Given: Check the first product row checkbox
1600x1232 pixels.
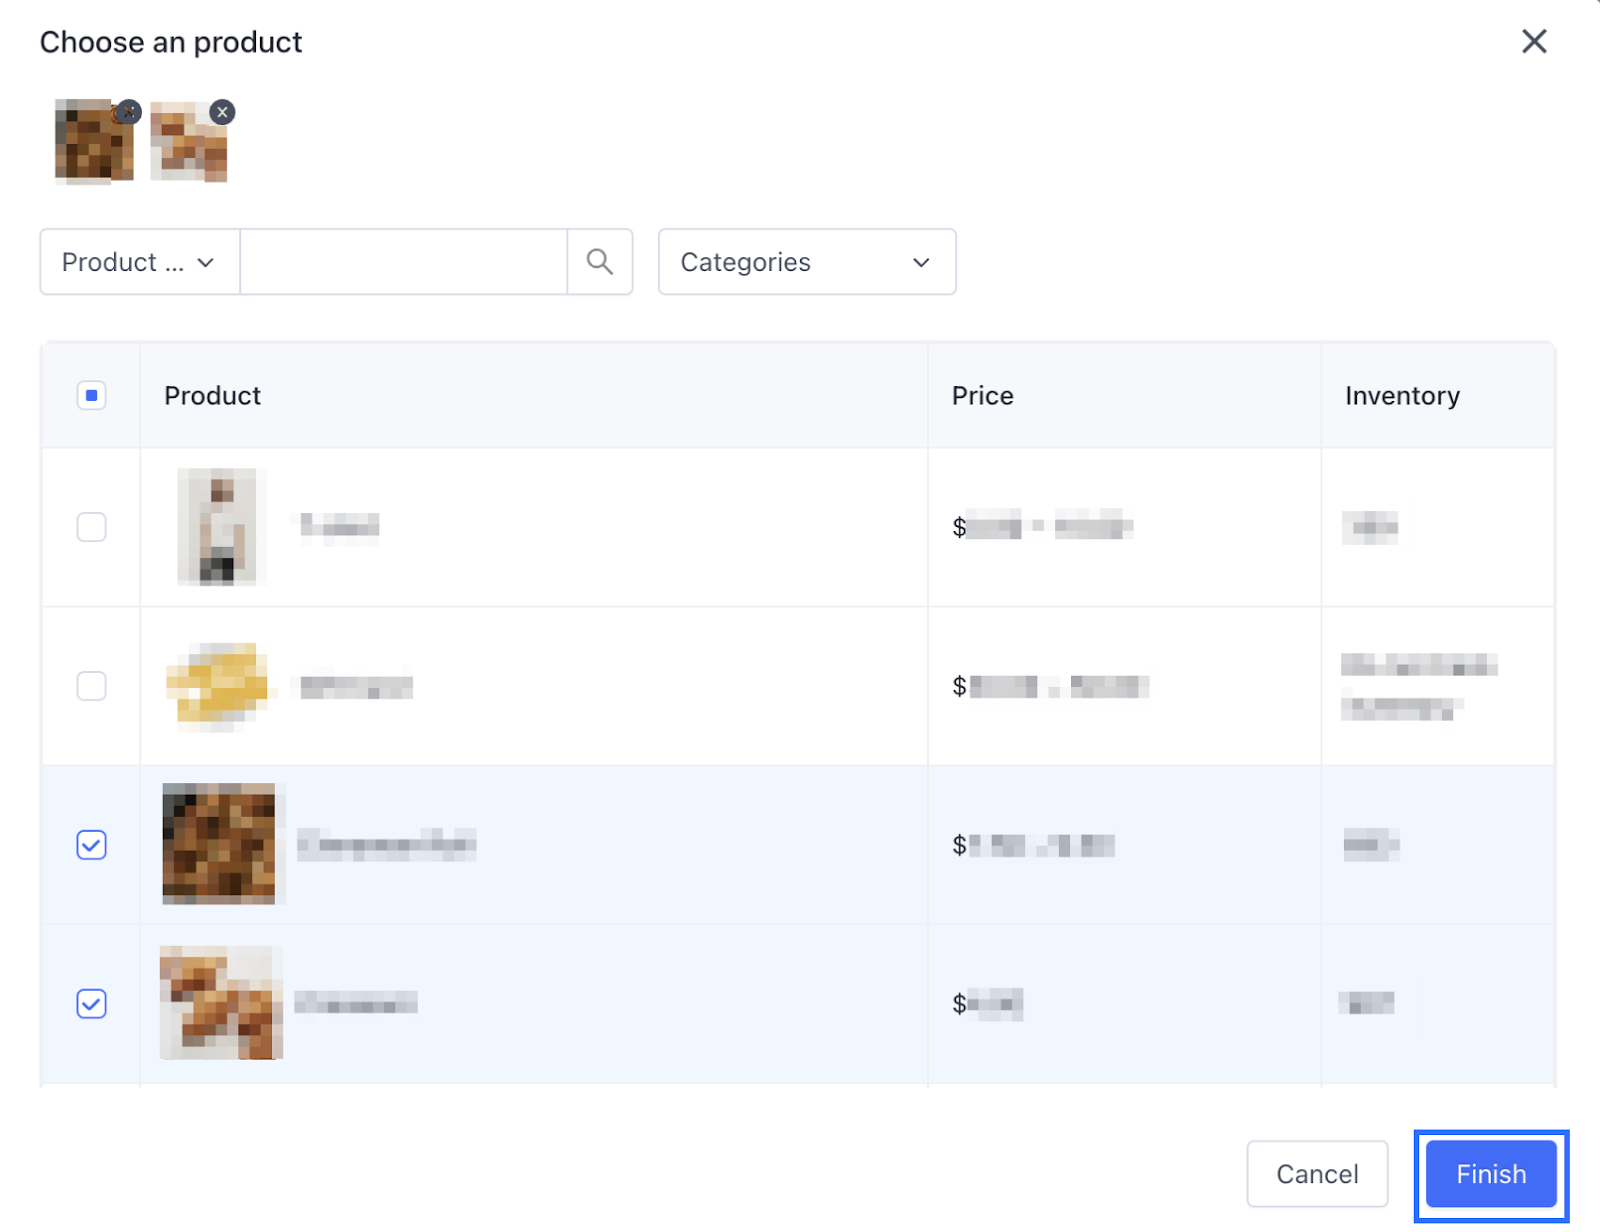Looking at the screenshot, I should click(91, 527).
